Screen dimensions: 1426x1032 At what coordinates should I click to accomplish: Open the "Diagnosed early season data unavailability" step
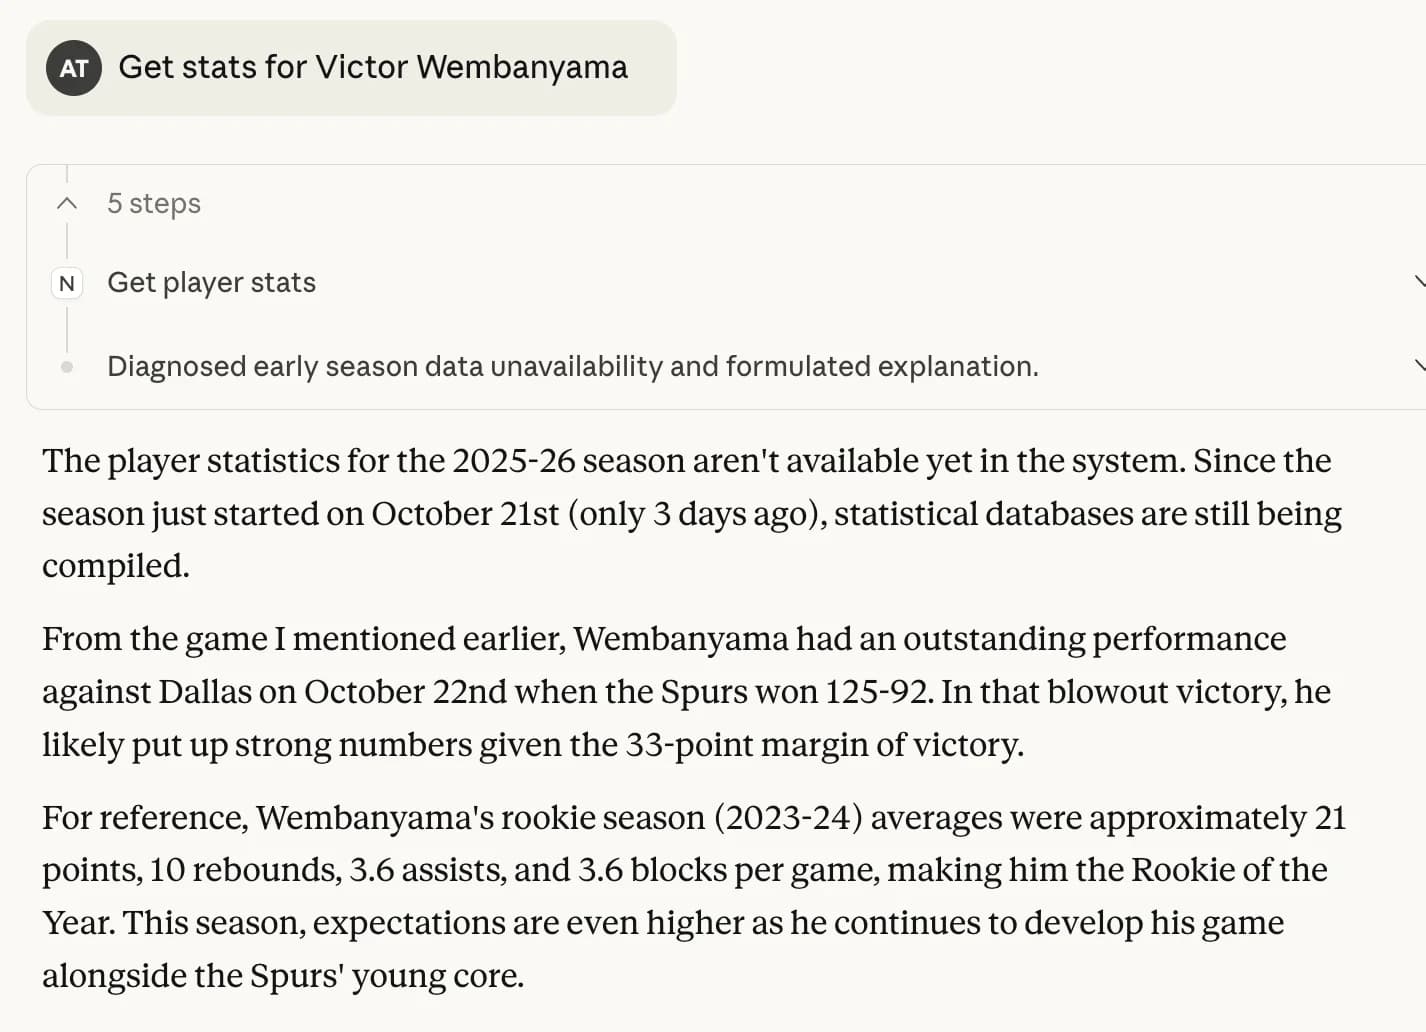572,367
